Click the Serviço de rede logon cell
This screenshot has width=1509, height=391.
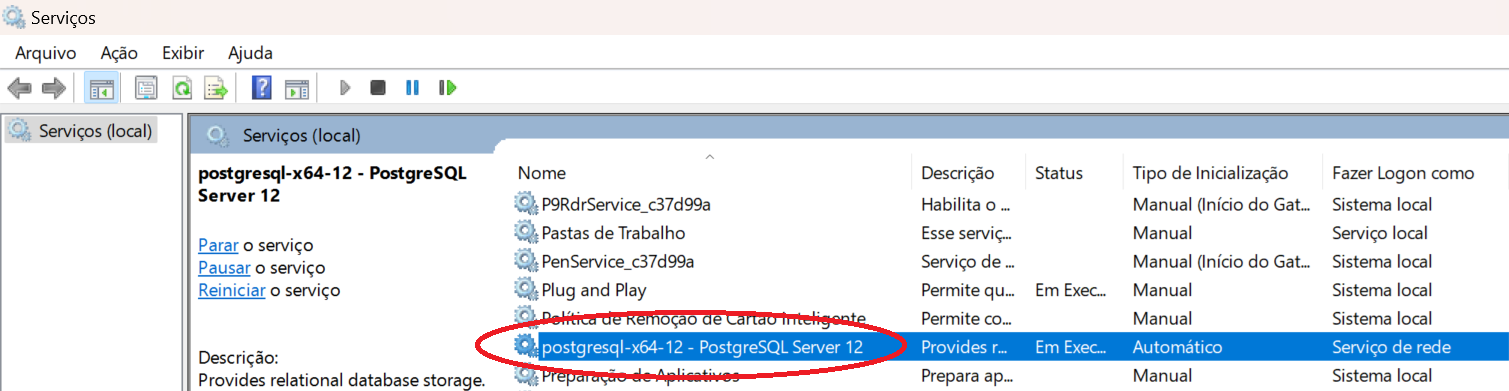pyautogui.click(x=1391, y=347)
